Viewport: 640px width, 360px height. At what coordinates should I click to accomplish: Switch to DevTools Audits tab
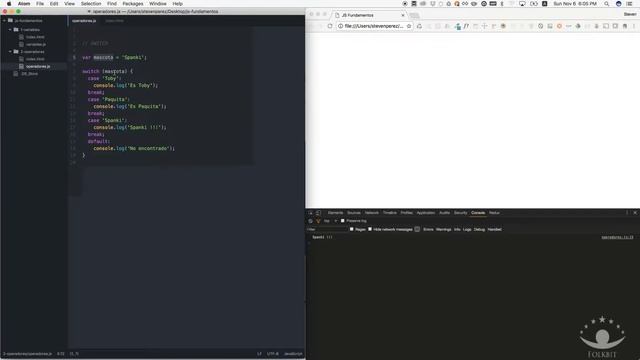pyautogui.click(x=444, y=213)
